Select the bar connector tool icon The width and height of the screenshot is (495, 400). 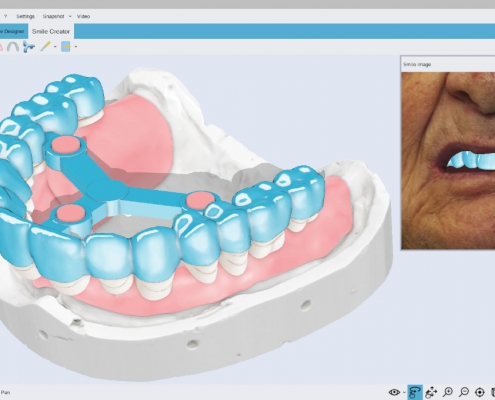click(29, 47)
